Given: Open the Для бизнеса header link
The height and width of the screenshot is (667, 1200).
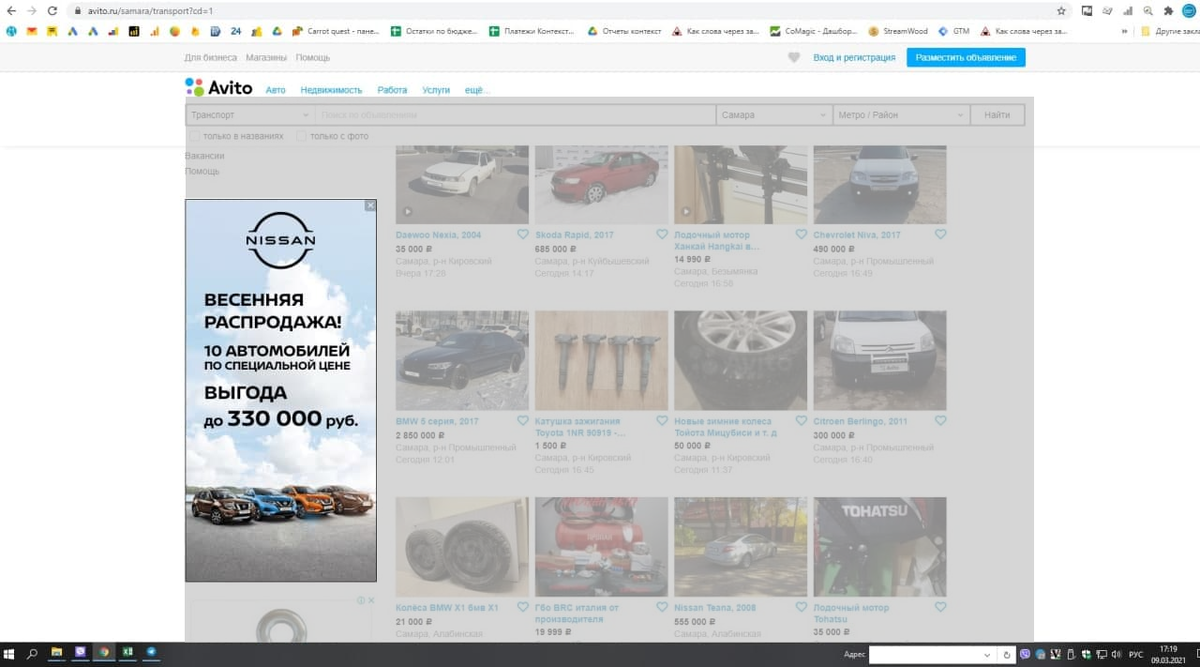Looking at the screenshot, I should [211, 58].
